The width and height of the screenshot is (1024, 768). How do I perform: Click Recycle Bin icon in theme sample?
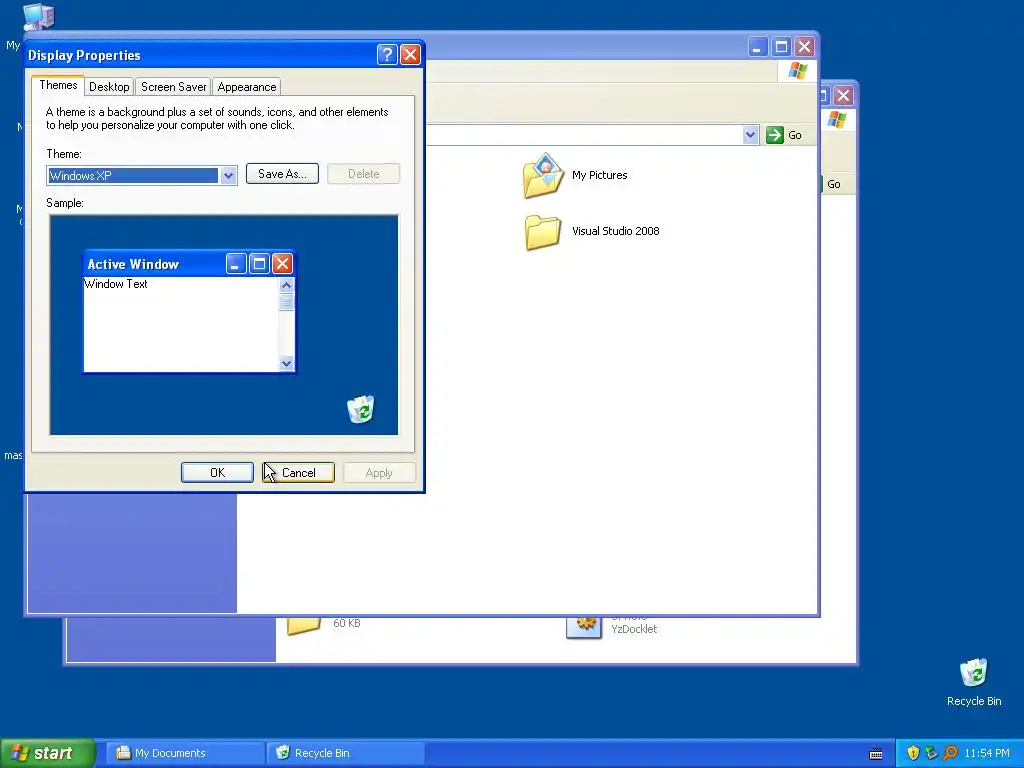click(360, 409)
